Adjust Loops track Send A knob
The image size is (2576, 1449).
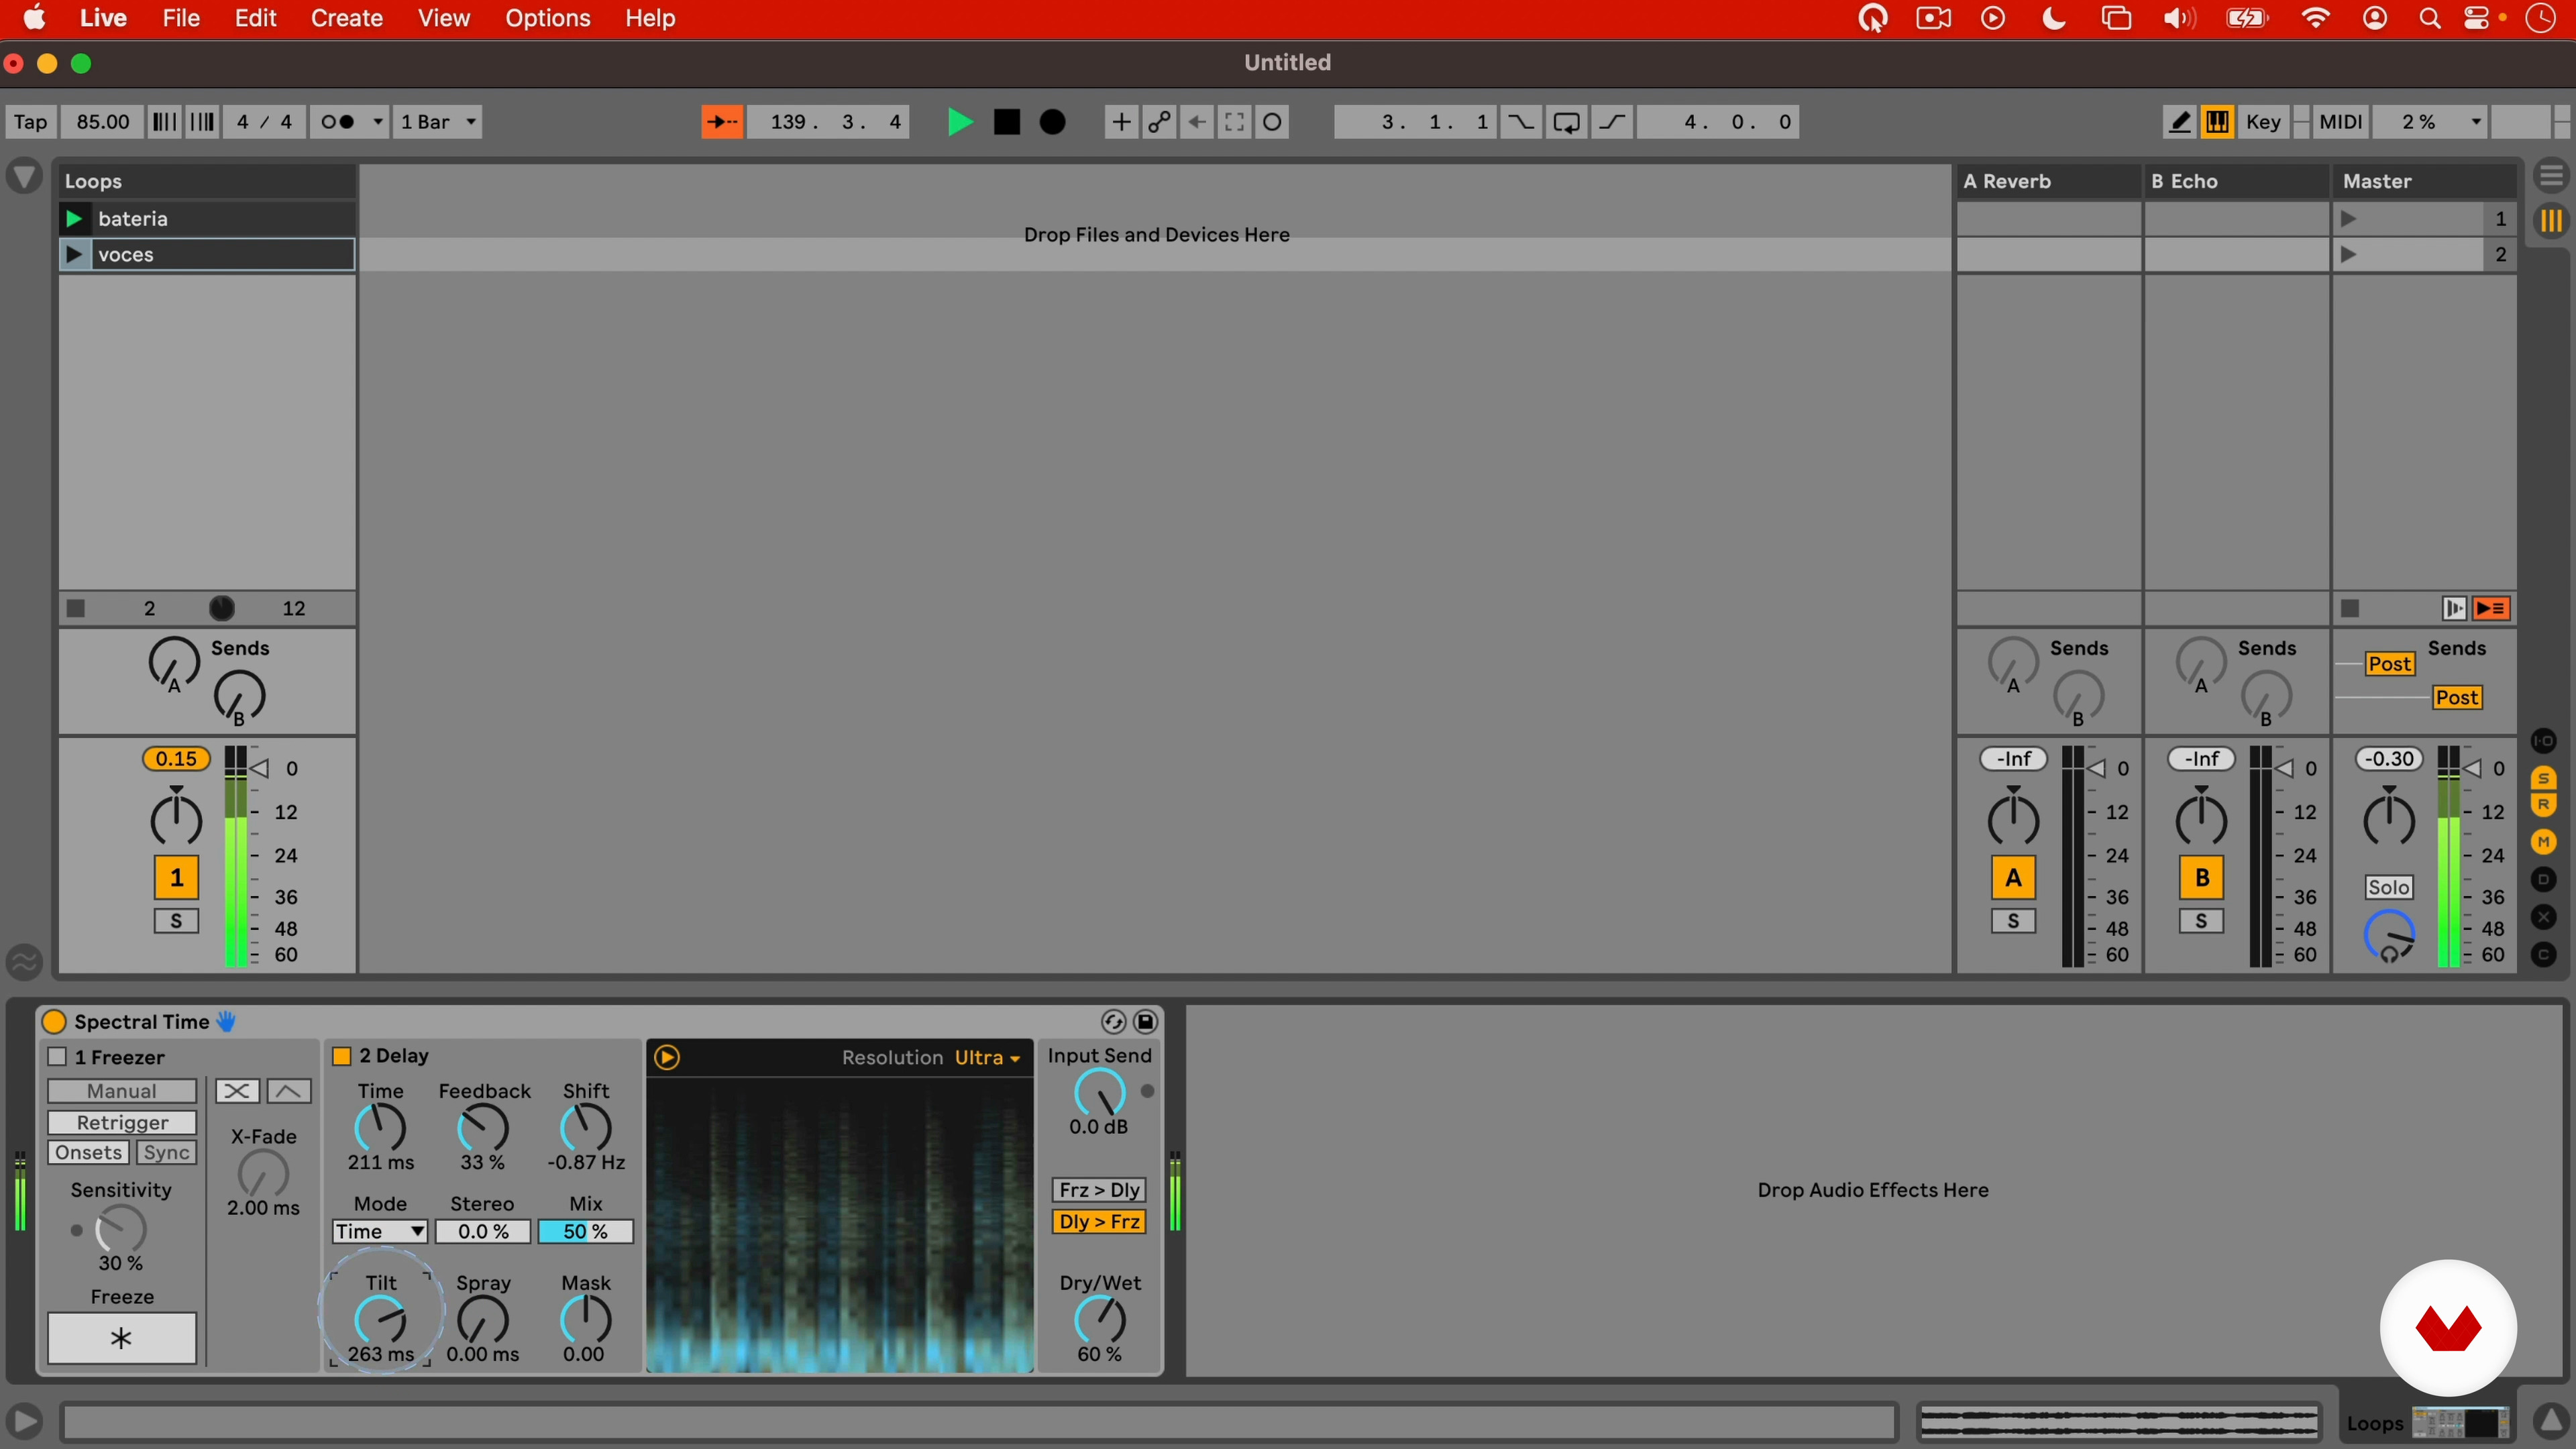coord(173,663)
